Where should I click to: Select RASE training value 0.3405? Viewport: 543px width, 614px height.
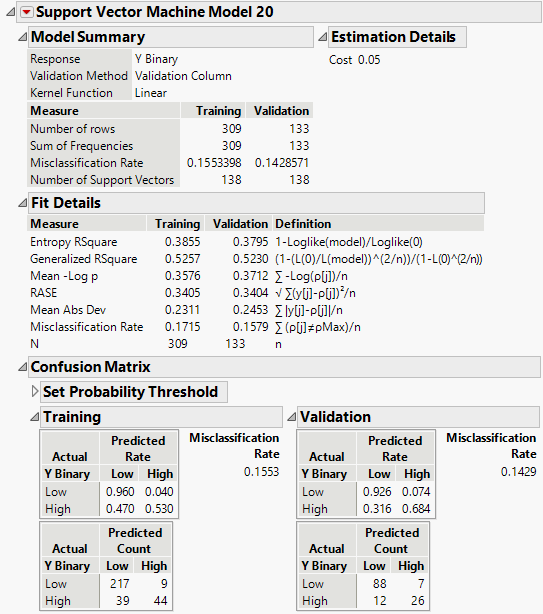182,293
